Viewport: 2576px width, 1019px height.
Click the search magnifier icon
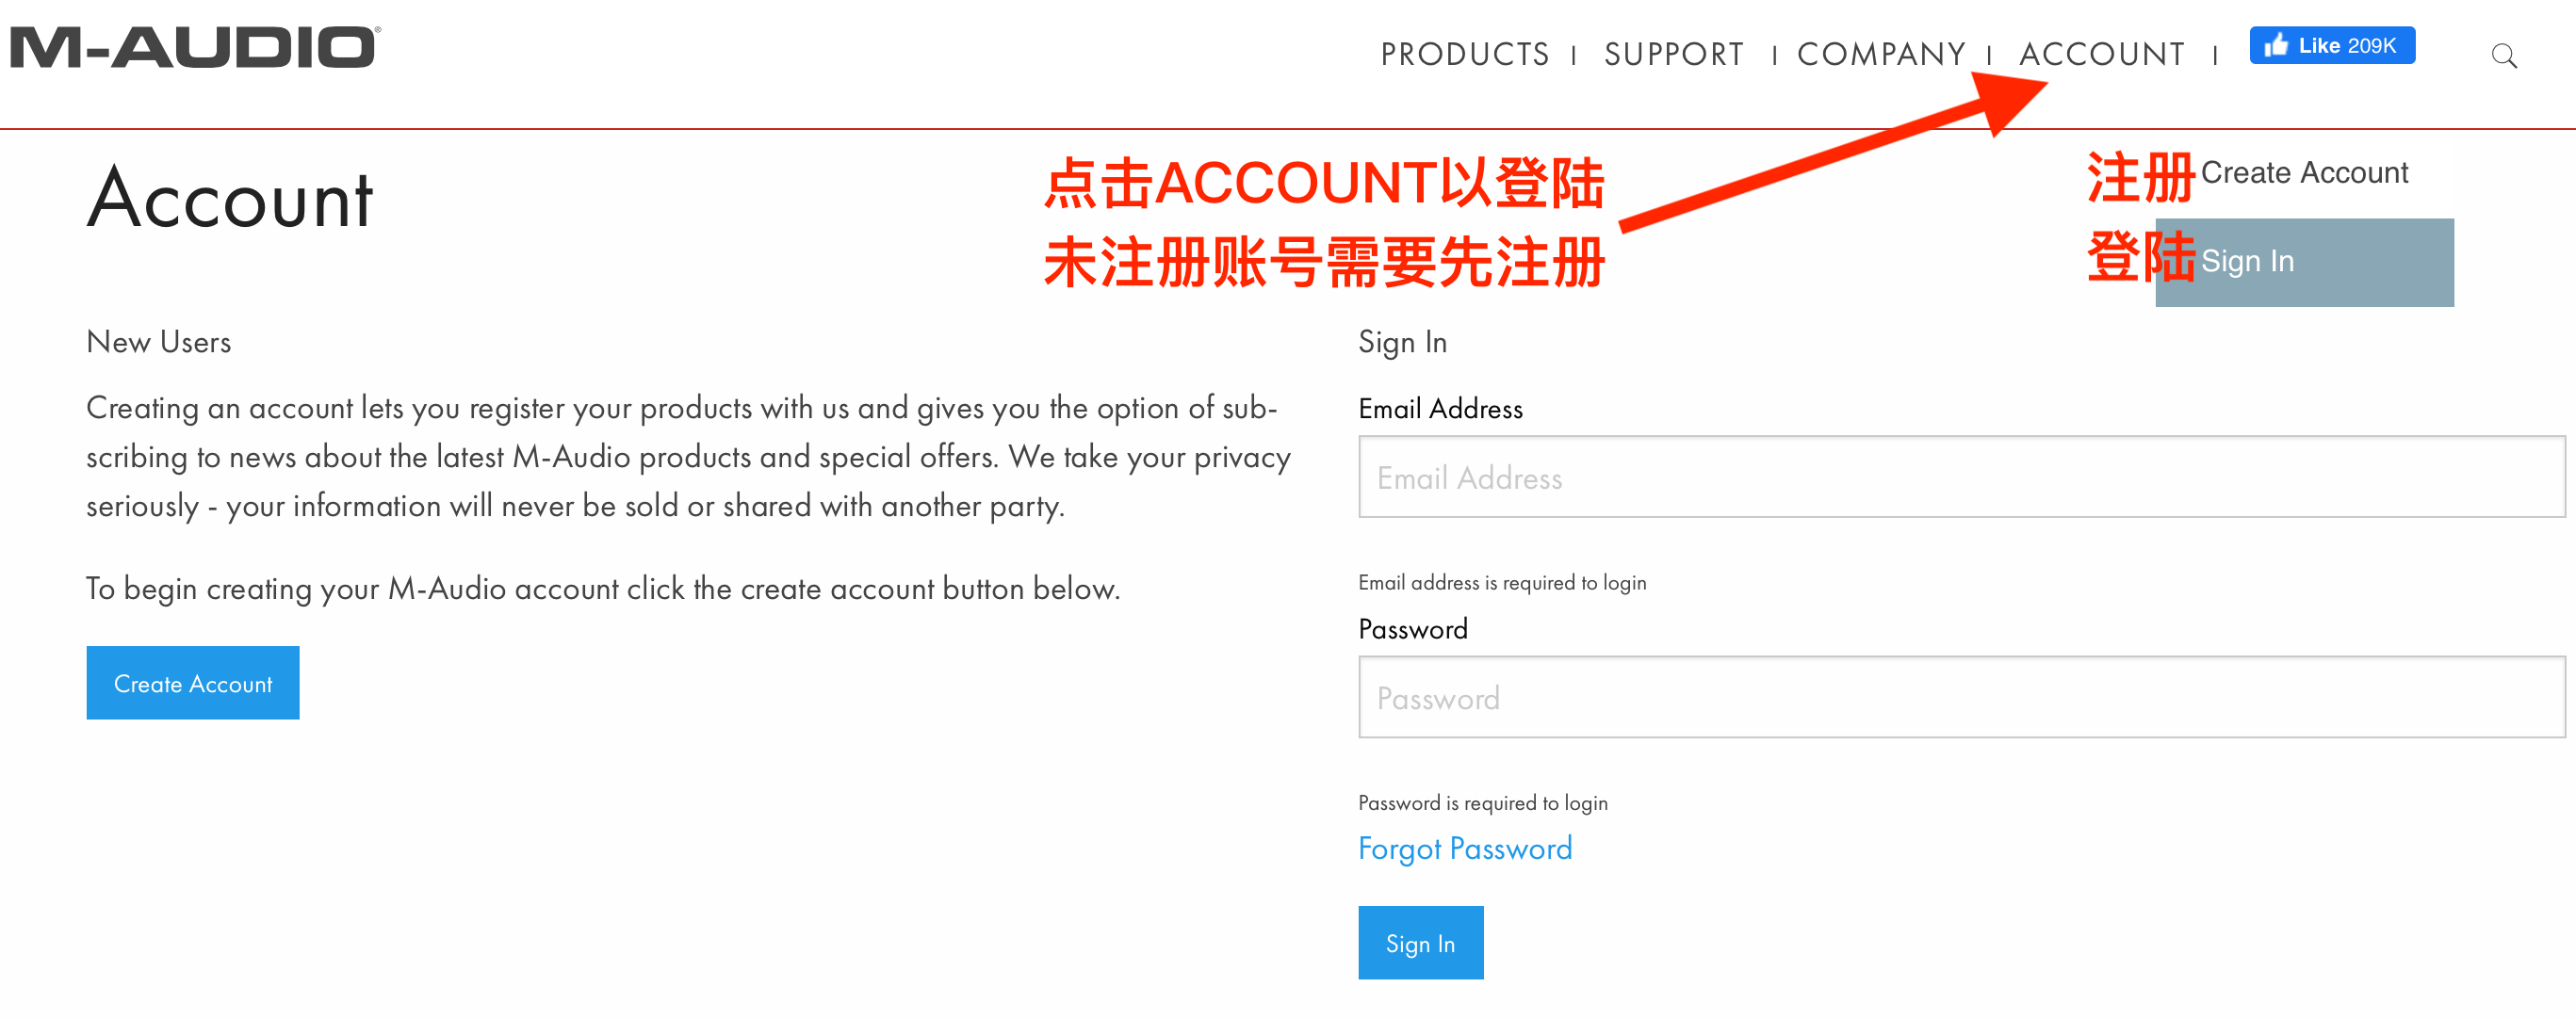[2503, 55]
